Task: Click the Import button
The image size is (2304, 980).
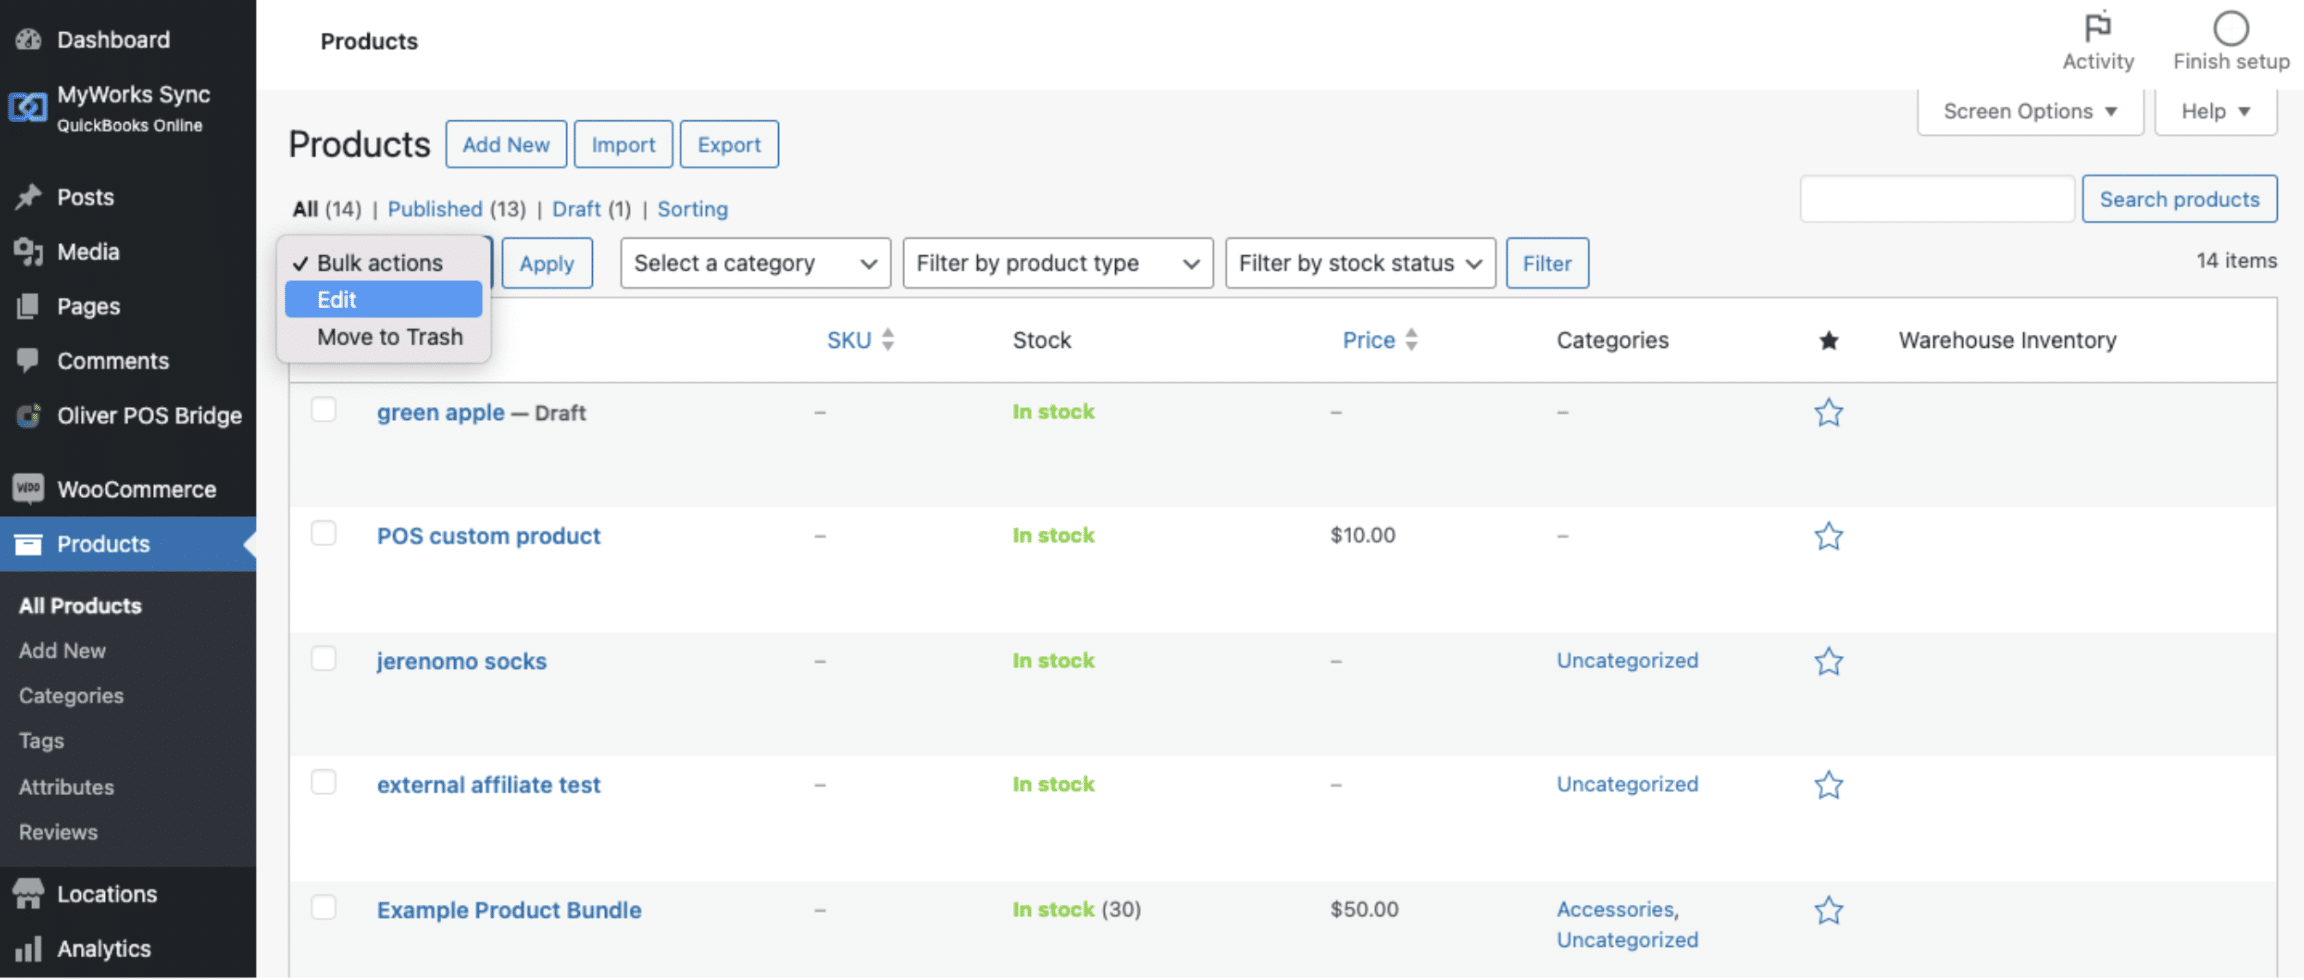Action: click(x=623, y=145)
